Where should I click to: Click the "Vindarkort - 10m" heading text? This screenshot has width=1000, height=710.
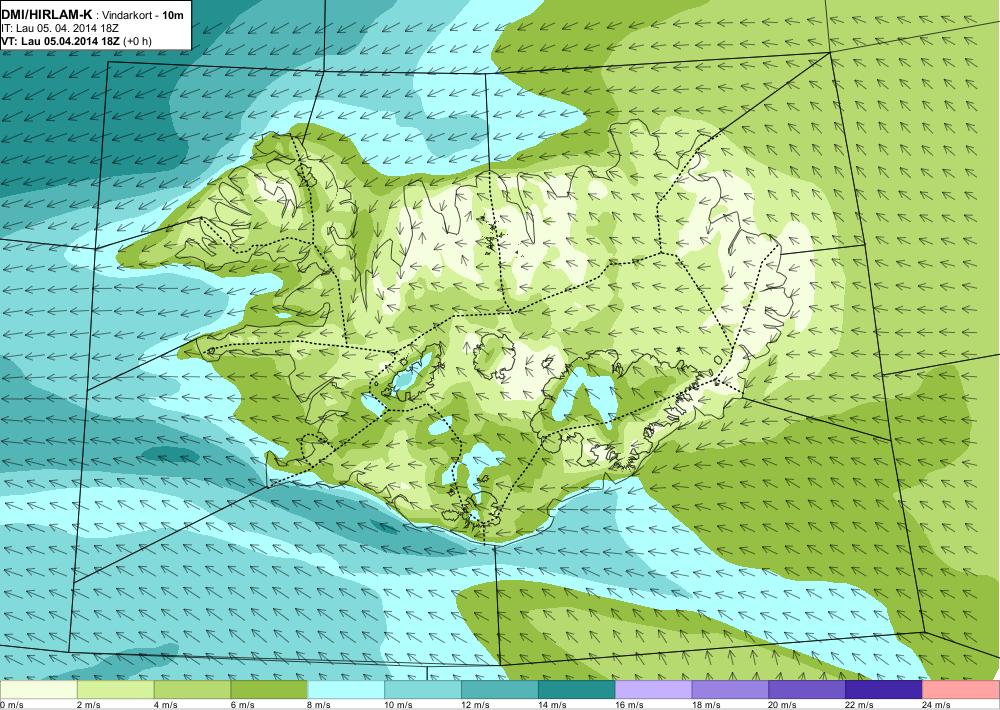143,15
